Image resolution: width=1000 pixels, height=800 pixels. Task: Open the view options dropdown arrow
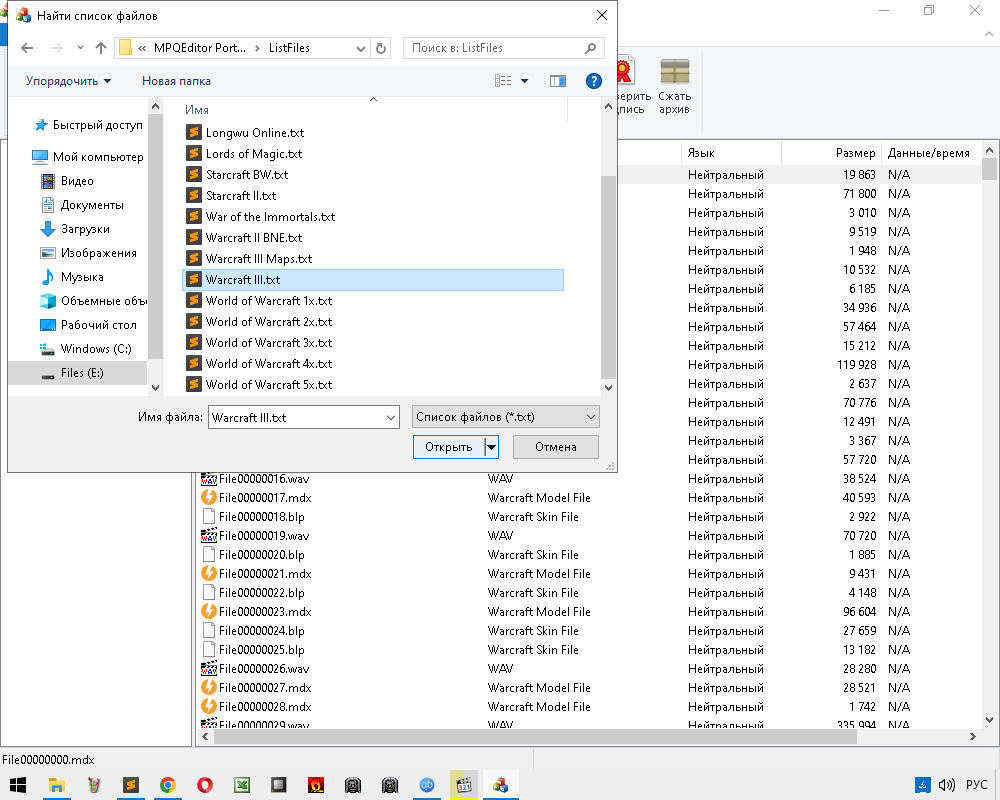click(x=524, y=81)
